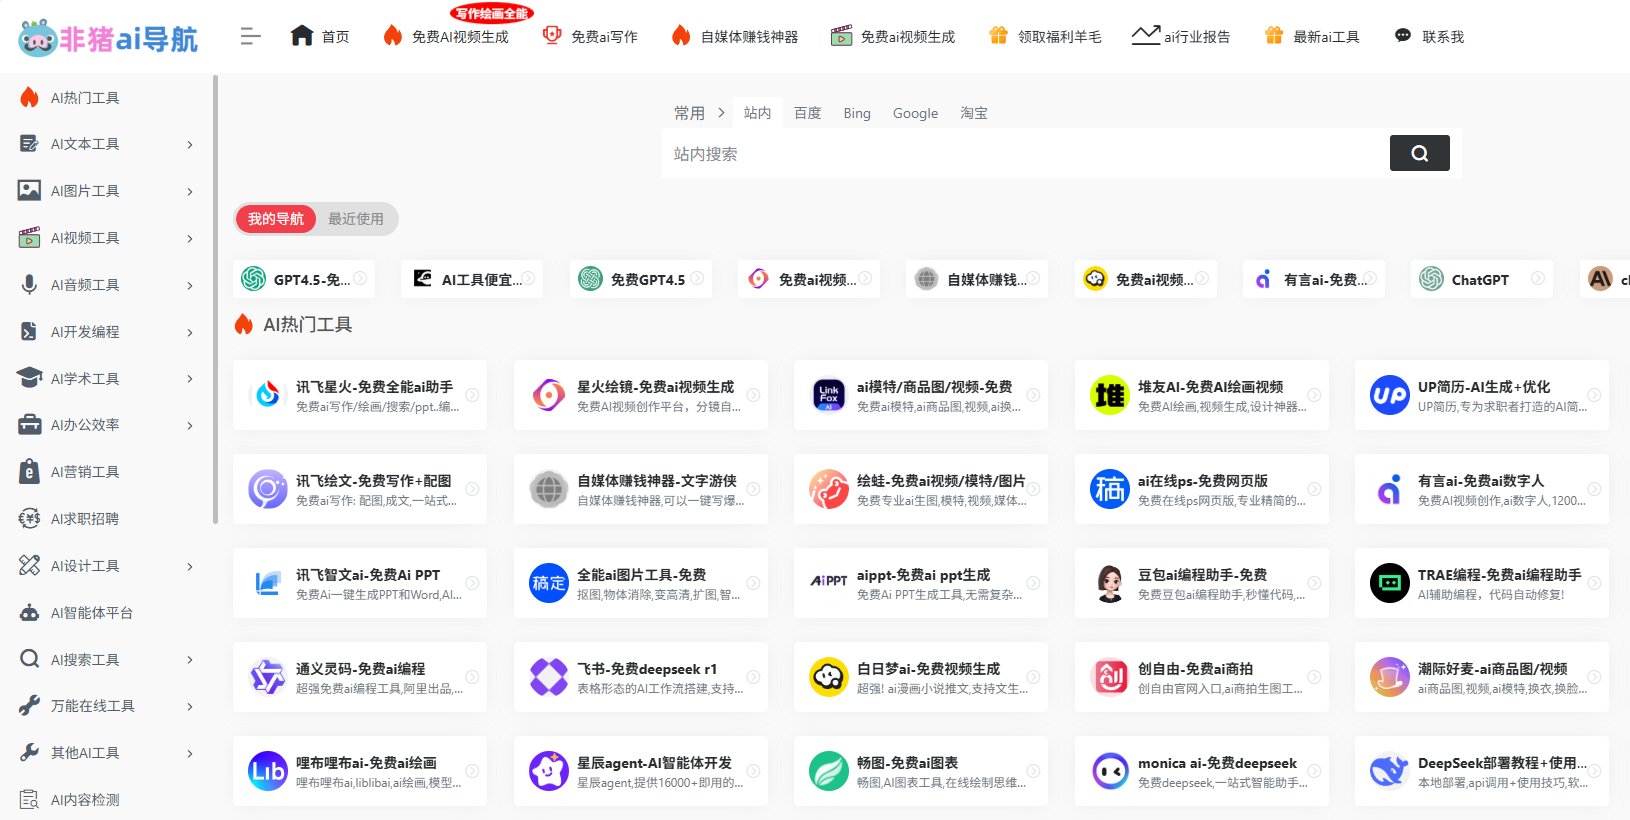The image size is (1630, 820).
Task: Expand AI视频工具 sidebar arrow
Action: 190,239
